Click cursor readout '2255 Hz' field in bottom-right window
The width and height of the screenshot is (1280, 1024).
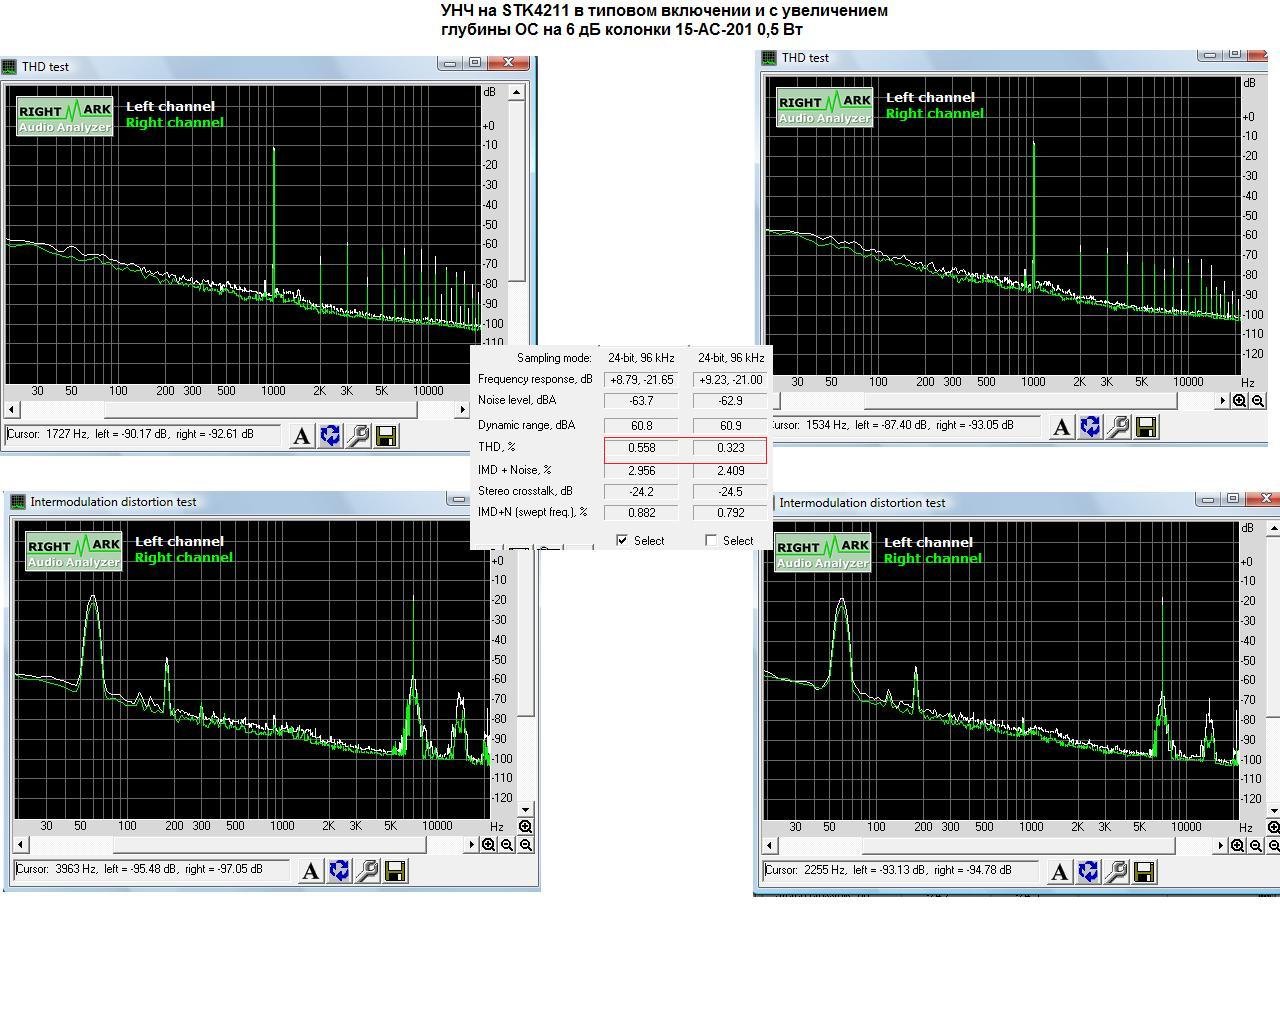[x=901, y=871]
